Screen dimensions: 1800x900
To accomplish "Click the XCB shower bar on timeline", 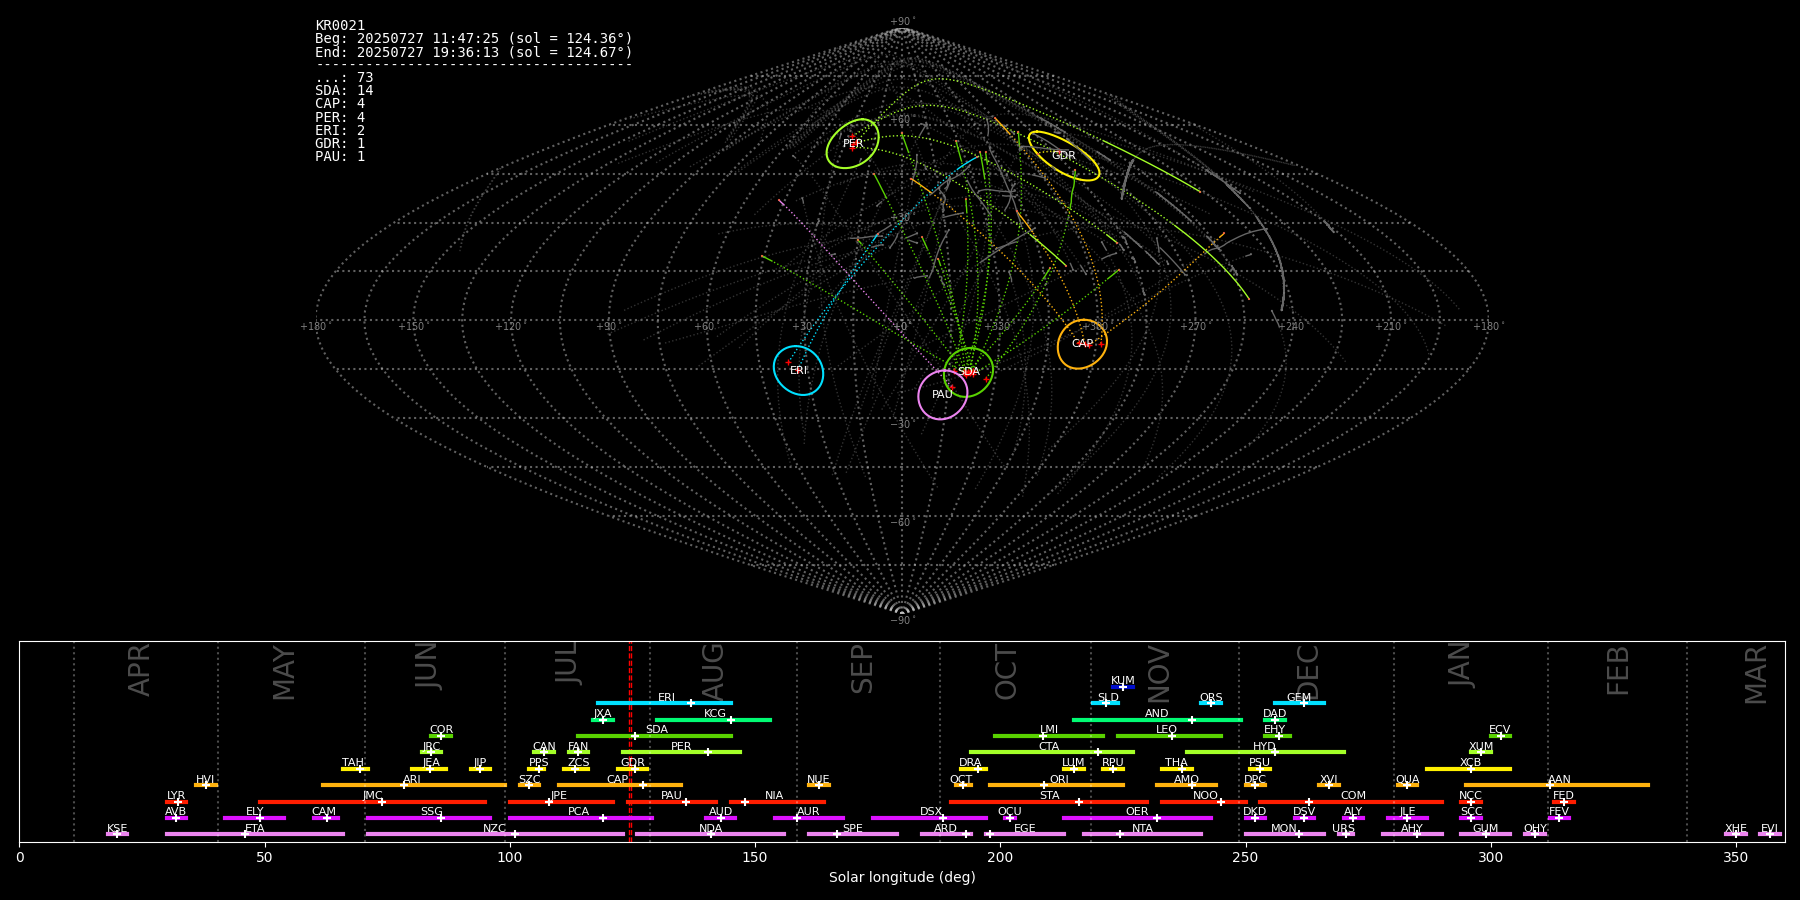I will point(1468,769).
